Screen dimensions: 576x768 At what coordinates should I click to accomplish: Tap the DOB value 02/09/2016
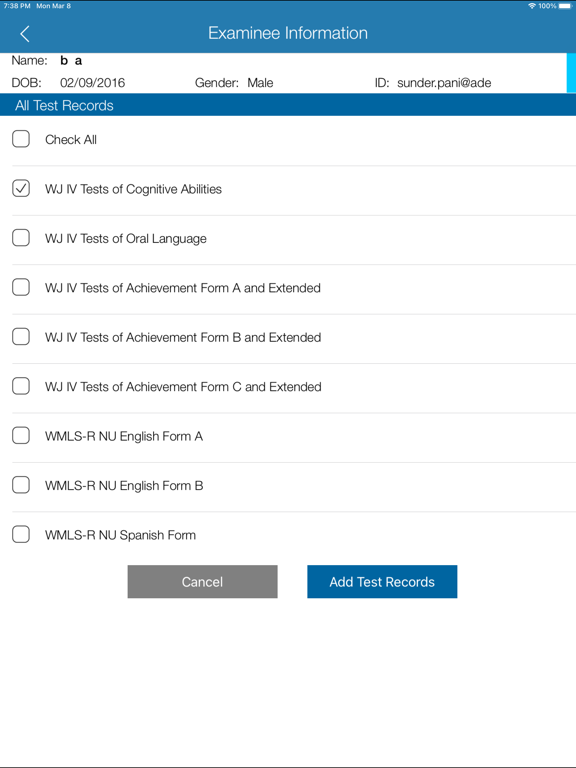(x=93, y=83)
